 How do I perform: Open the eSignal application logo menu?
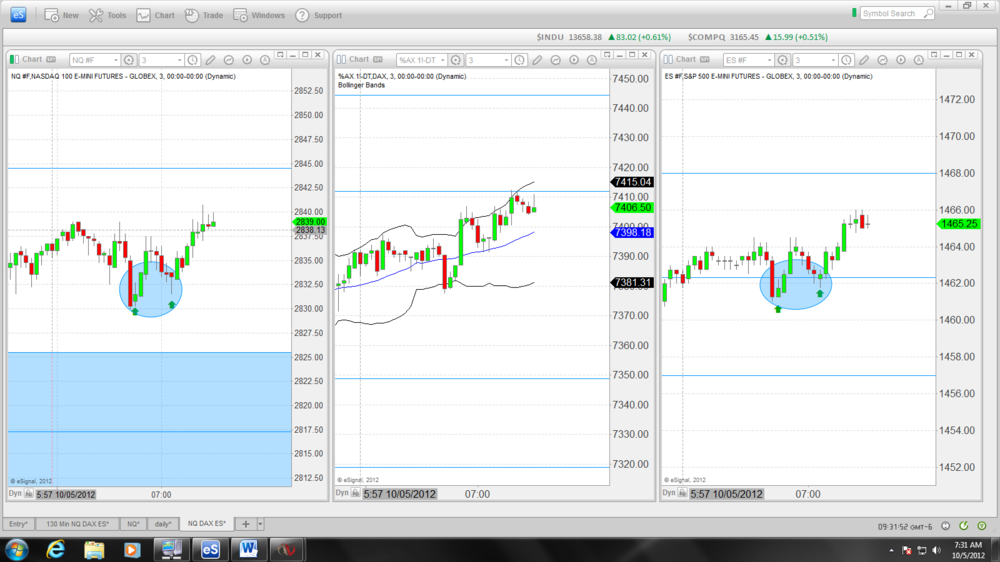[18, 15]
